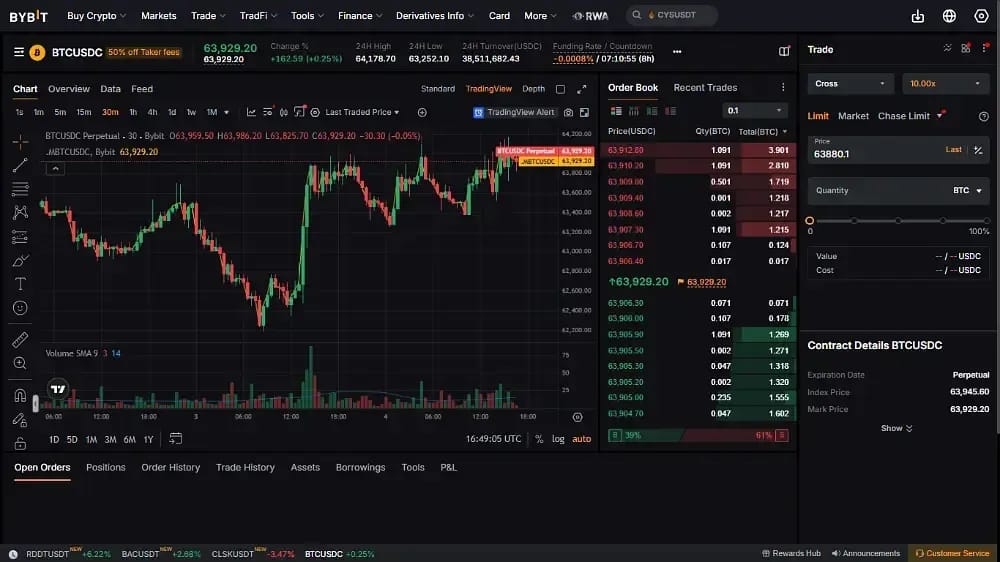Open the language globe icon
Image resolution: width=1000 pixels, height=562 pixels.
(x=949, y=16)
